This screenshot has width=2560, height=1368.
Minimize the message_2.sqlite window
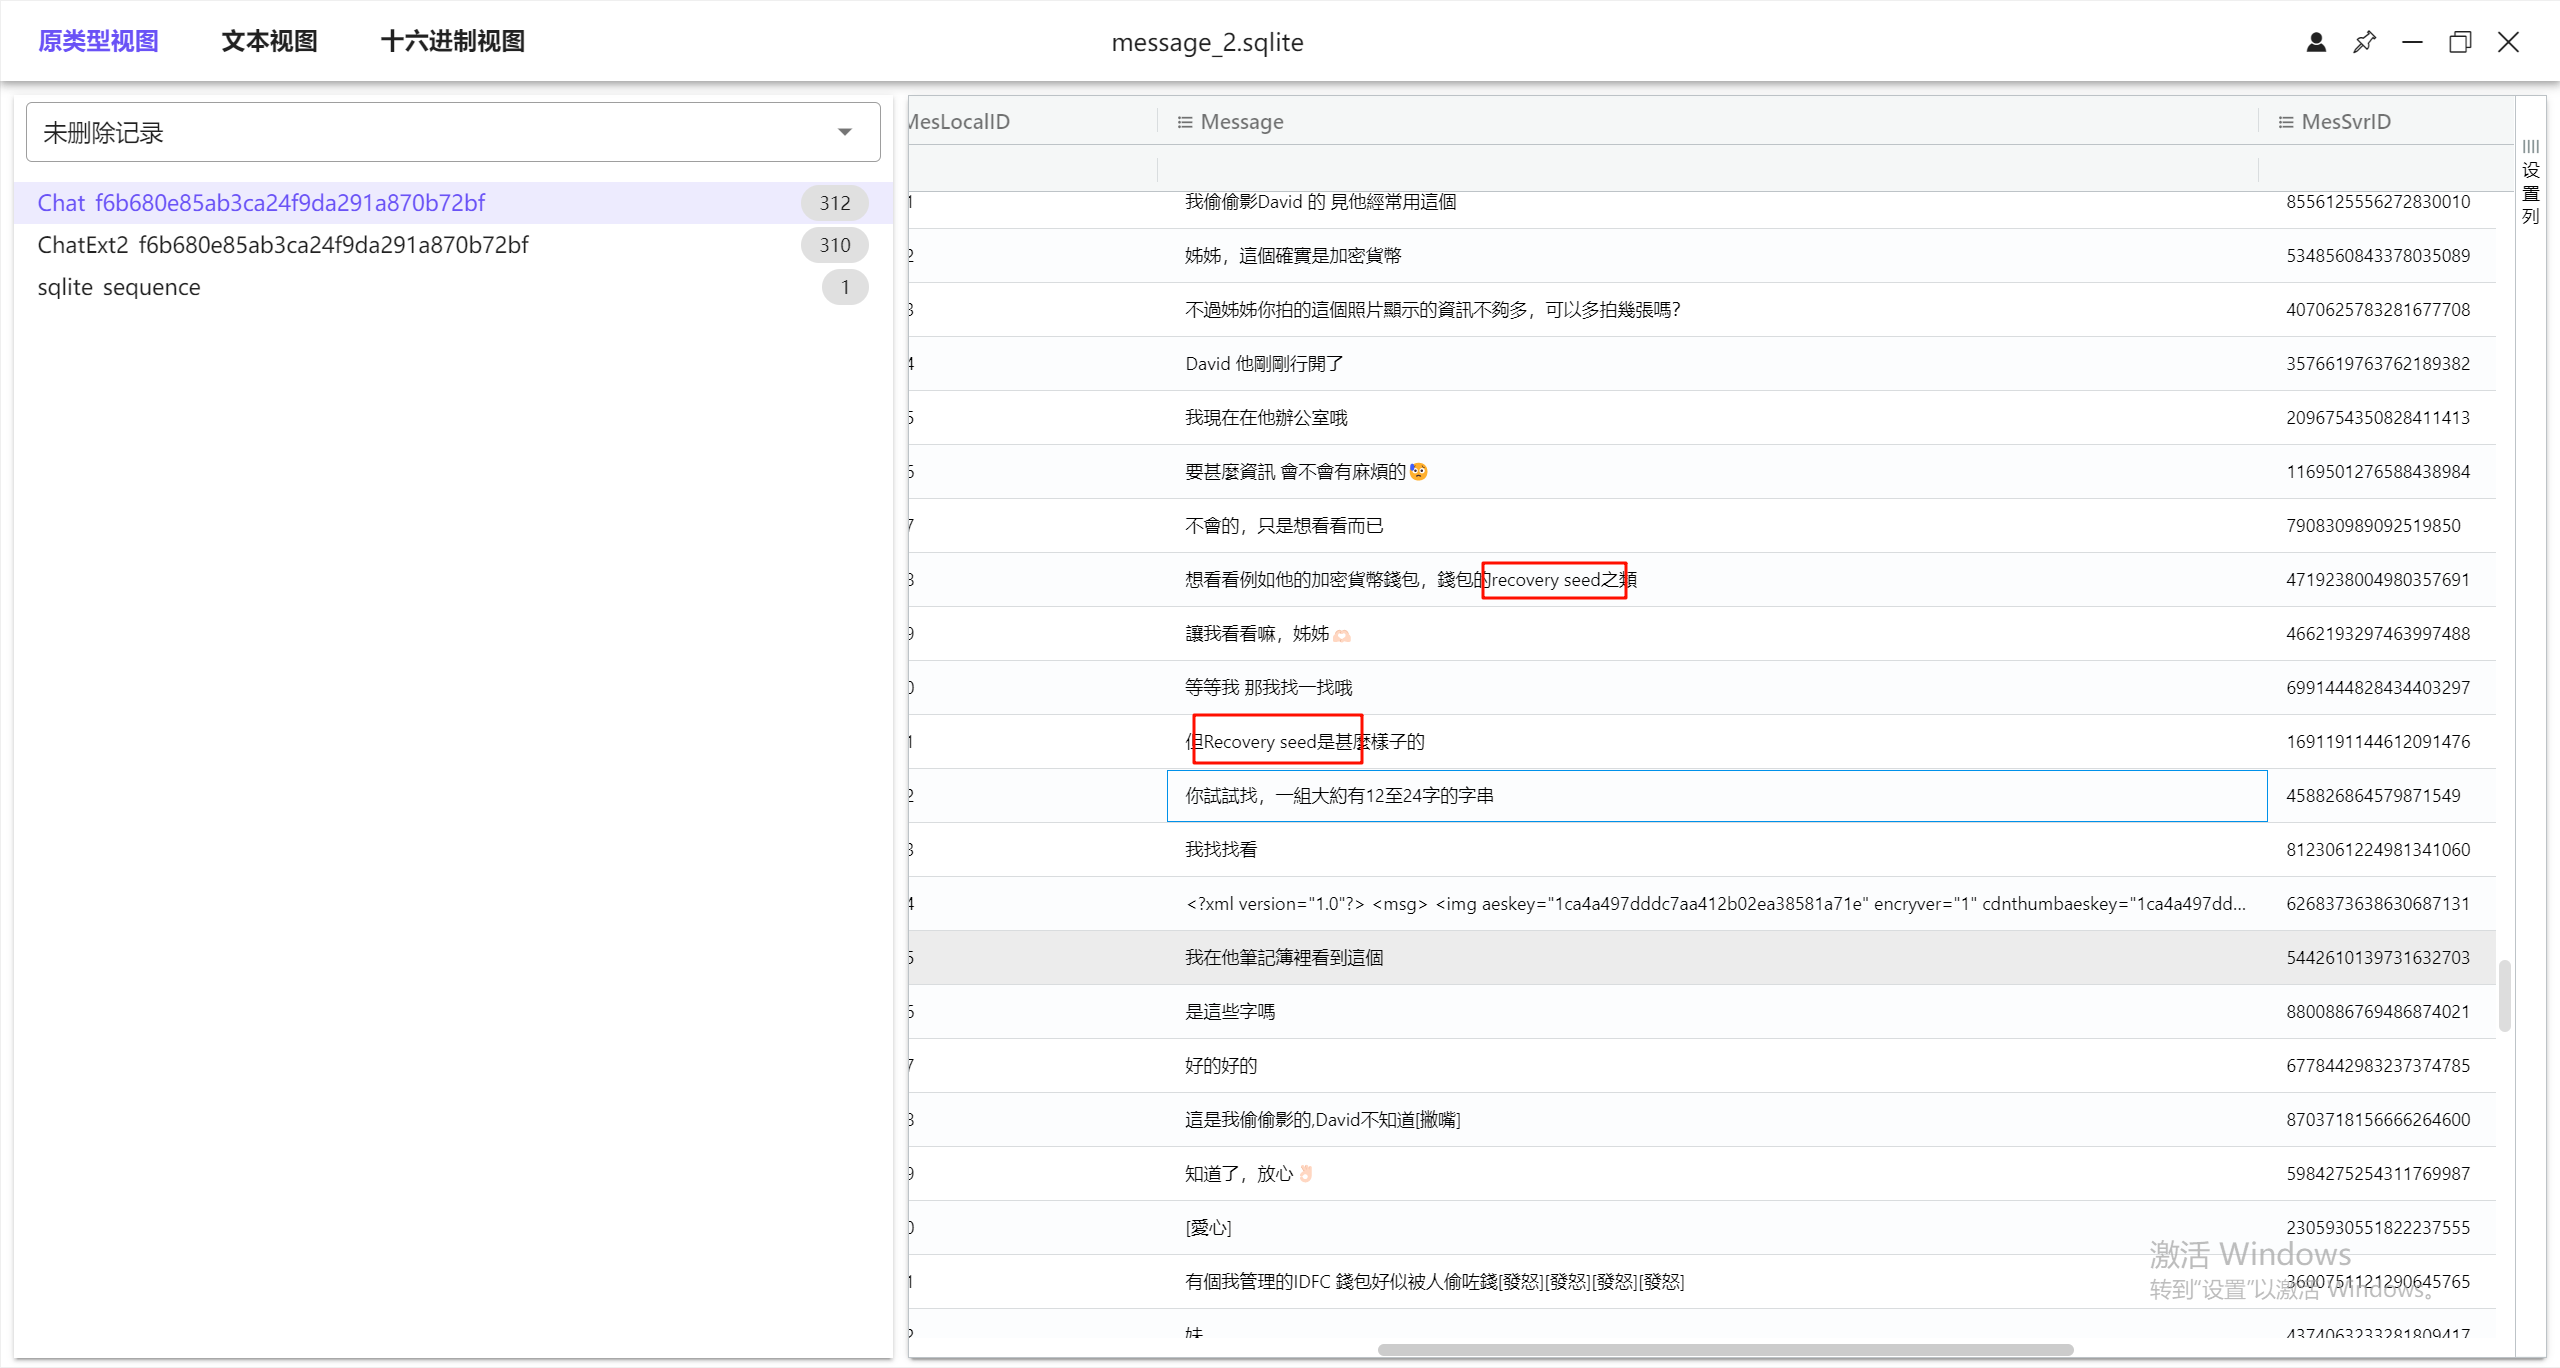[x=2412, y=42]
